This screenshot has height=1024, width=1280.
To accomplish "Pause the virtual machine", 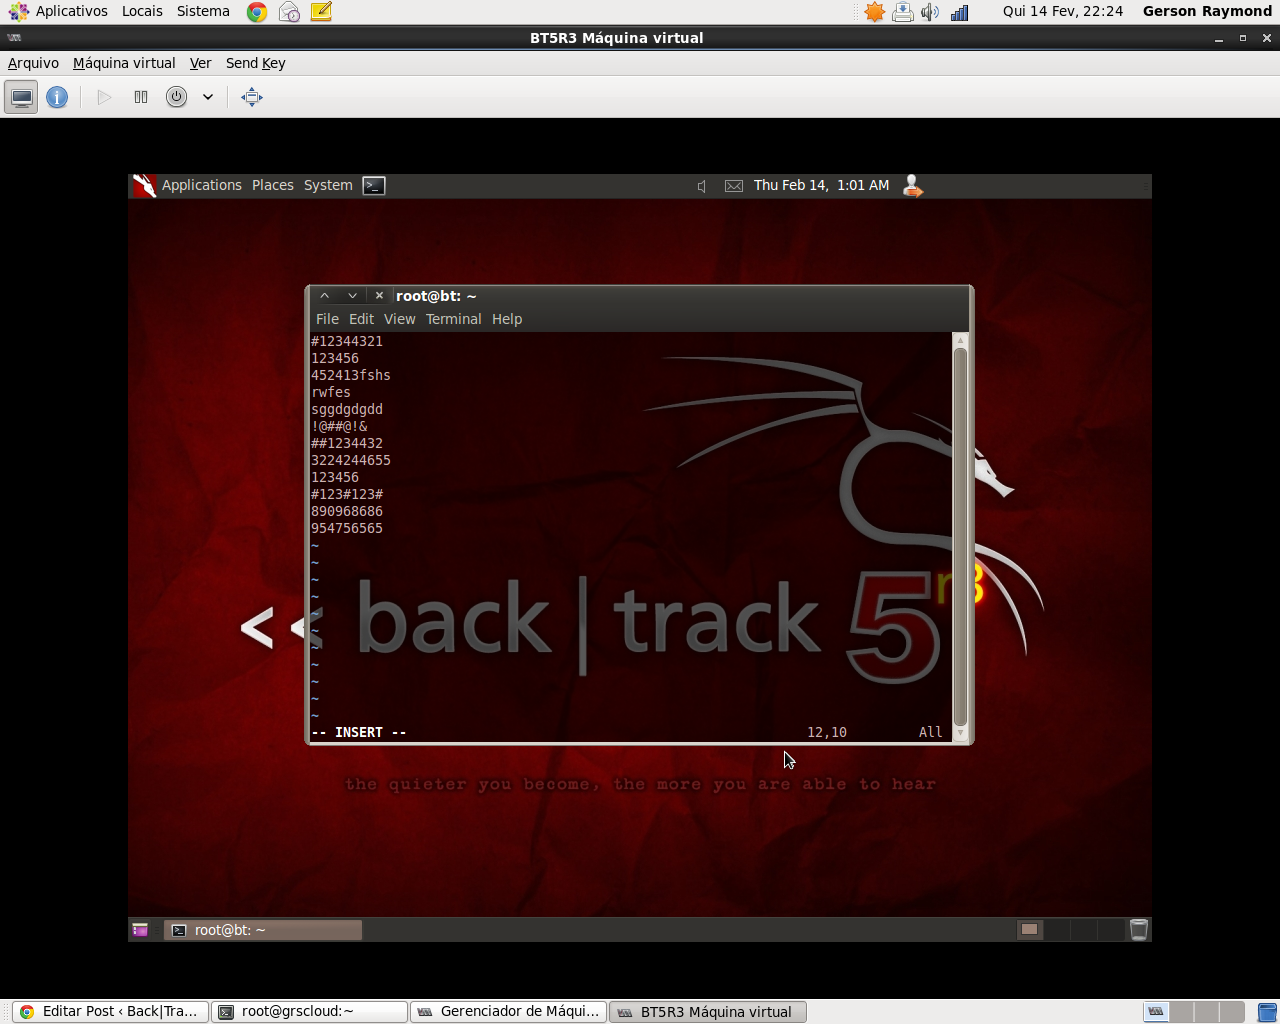I will click(141, 97).
